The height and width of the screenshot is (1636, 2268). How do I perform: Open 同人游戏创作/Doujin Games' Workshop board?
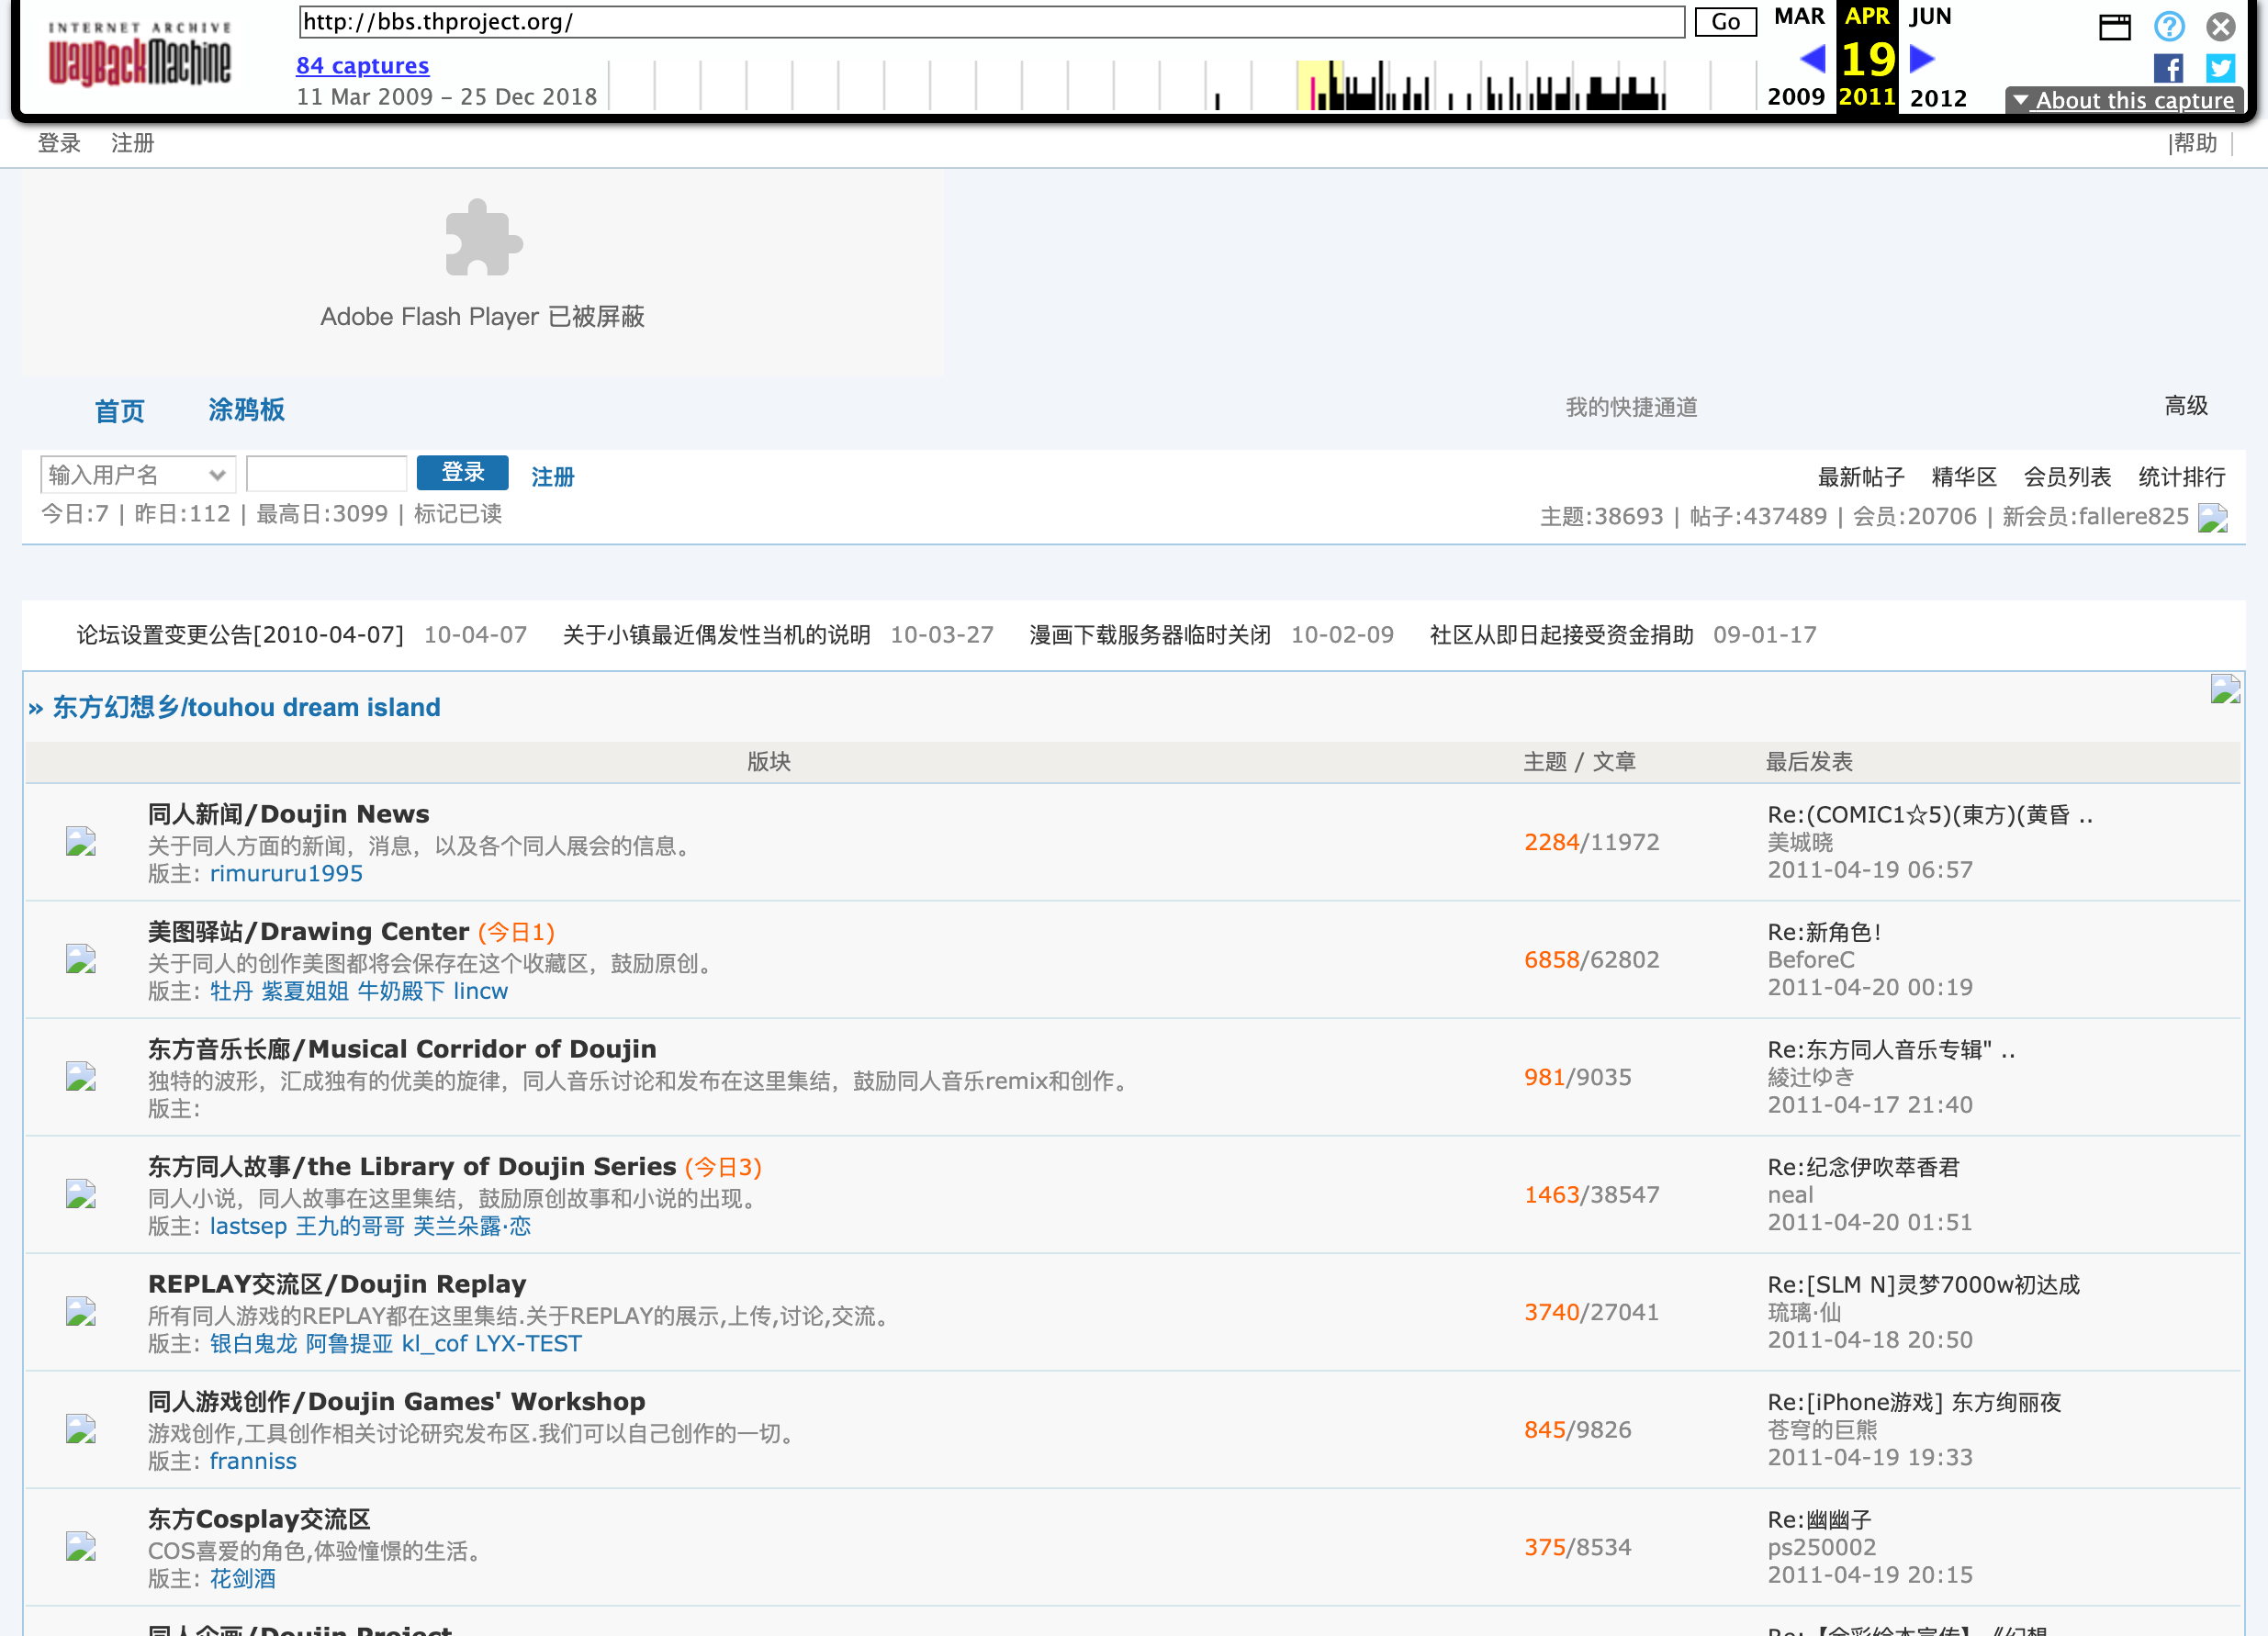396,1401
